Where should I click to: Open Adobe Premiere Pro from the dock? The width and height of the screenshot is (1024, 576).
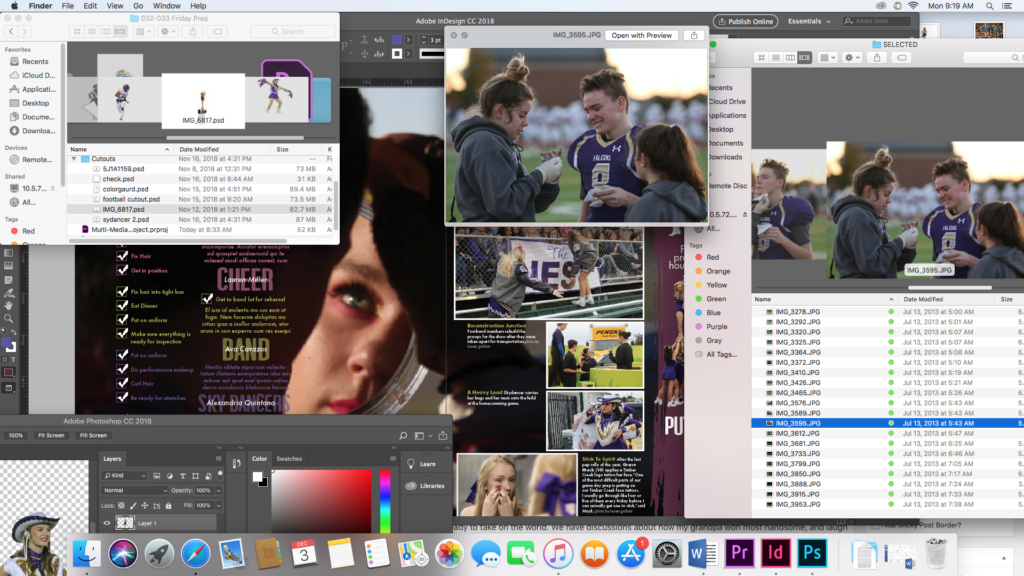tap(741, 553)
